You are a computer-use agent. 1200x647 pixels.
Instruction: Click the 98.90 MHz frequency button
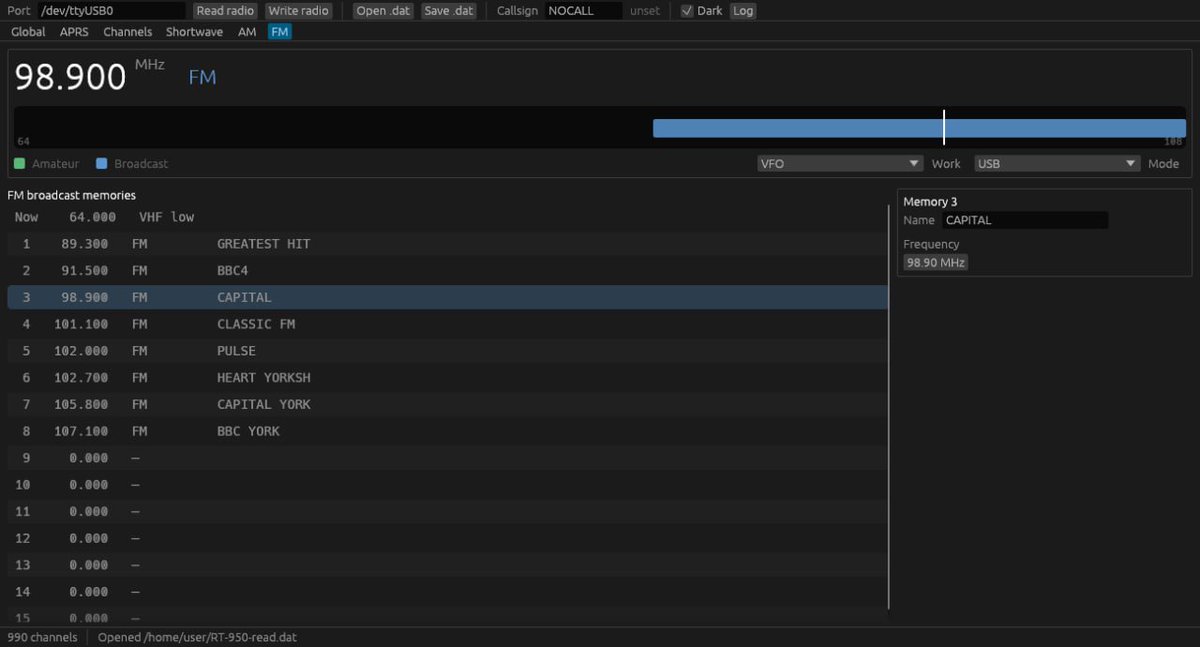(936, 263)
